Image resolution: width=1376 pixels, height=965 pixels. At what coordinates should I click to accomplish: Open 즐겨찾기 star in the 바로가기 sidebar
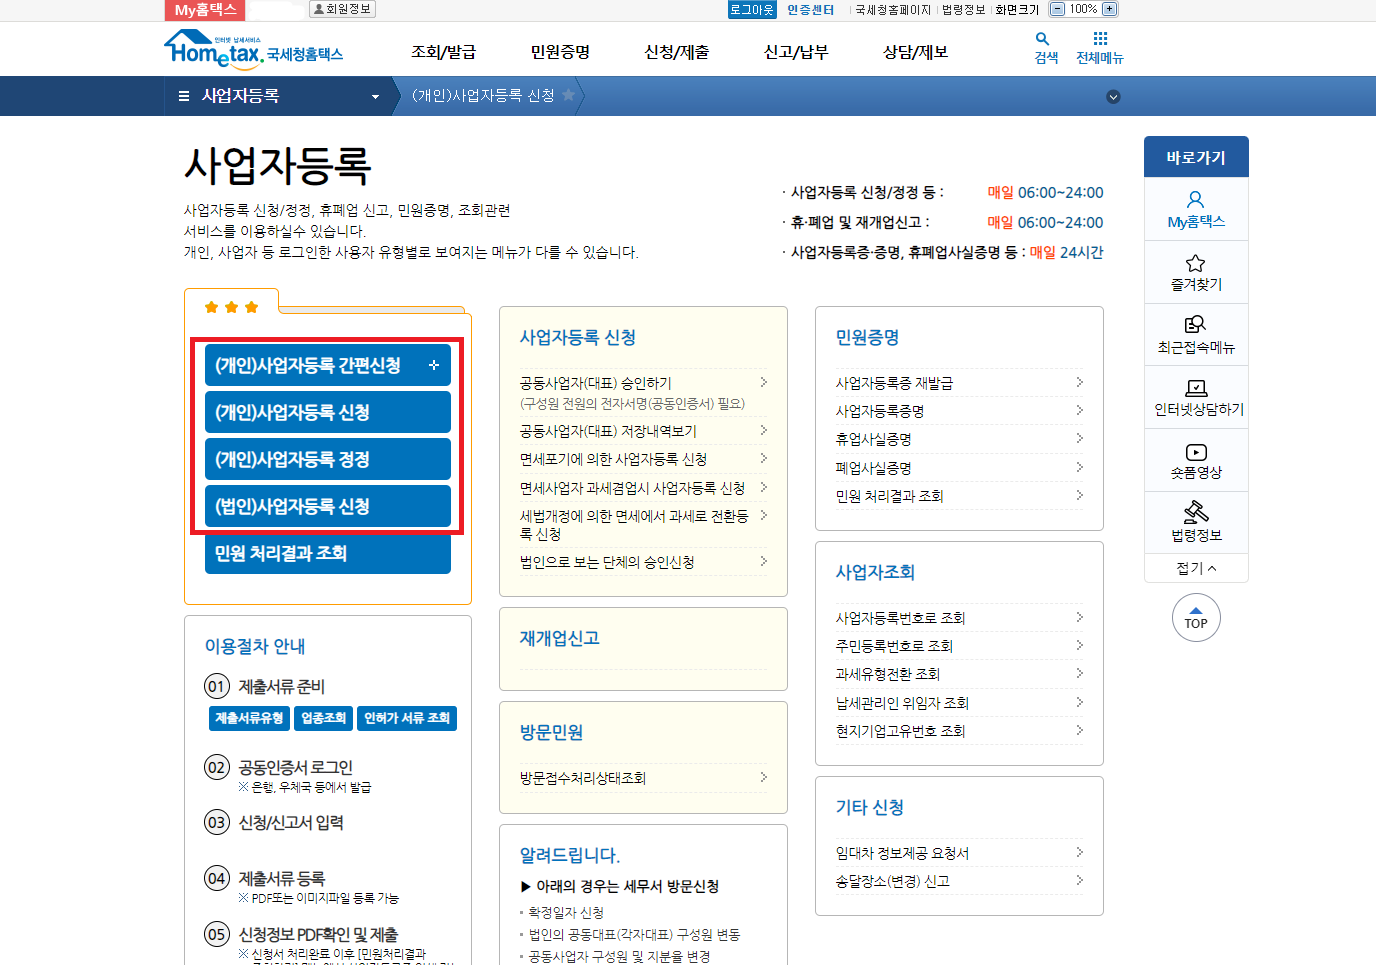1196,273
